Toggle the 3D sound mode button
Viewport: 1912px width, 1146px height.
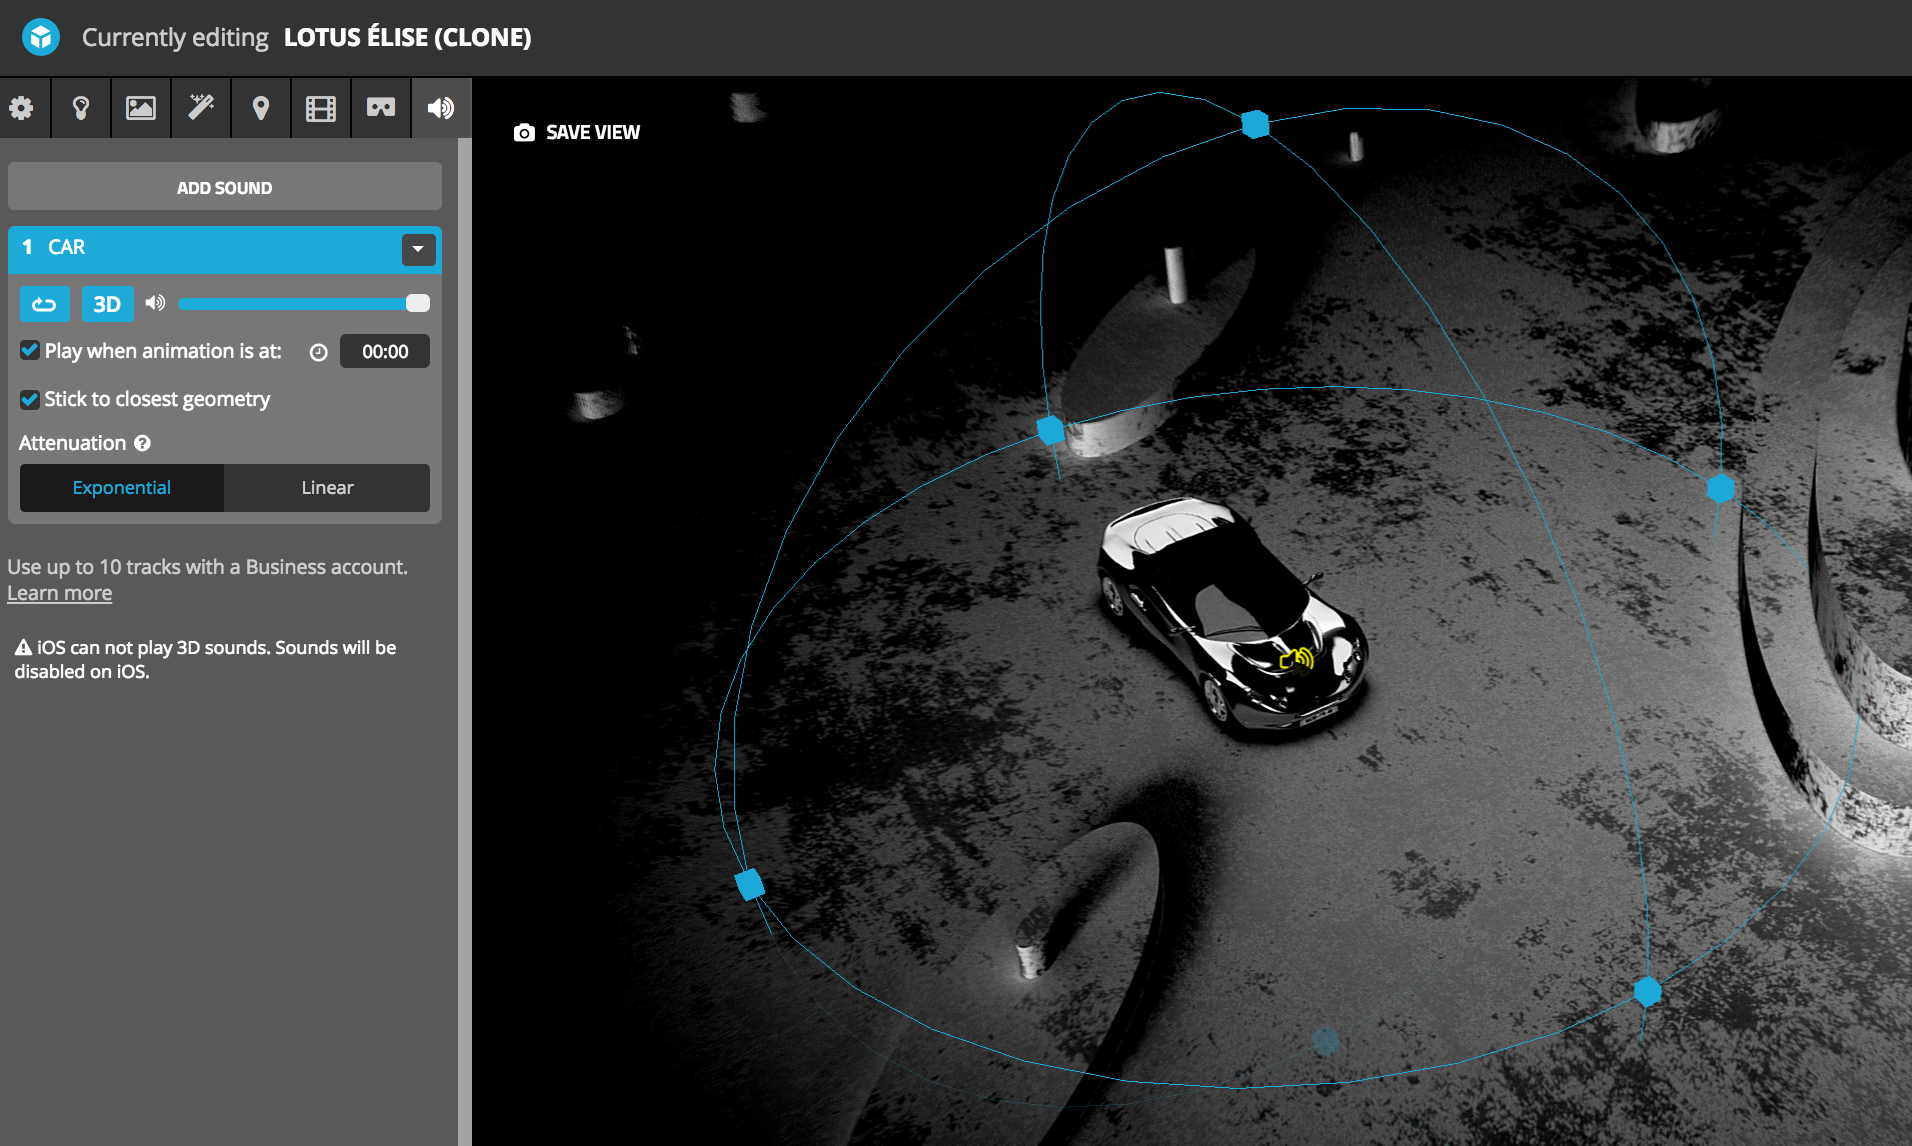107,304
